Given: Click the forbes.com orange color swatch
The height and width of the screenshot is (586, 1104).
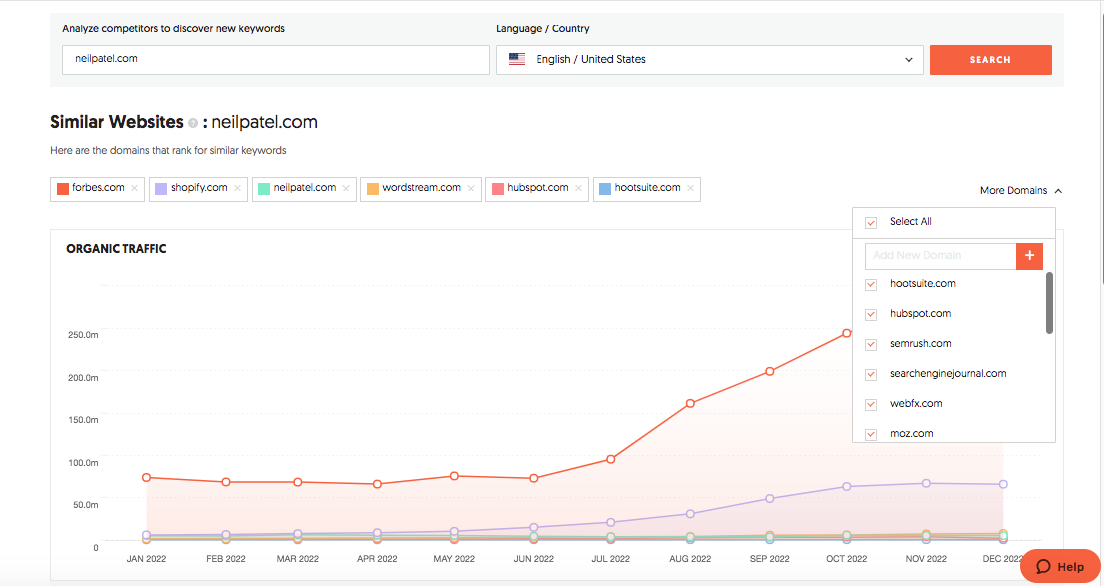Looking at the screenshot, I should 63,188.
